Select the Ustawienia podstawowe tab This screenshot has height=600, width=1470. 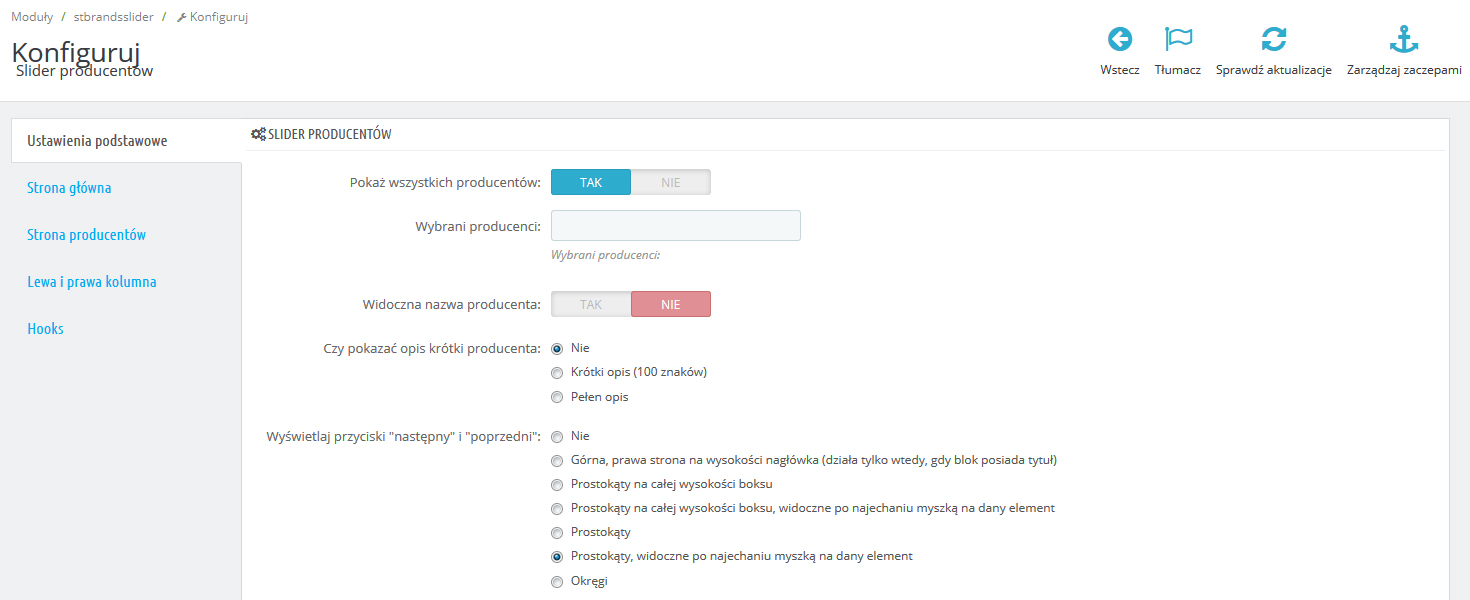point(97,141)
